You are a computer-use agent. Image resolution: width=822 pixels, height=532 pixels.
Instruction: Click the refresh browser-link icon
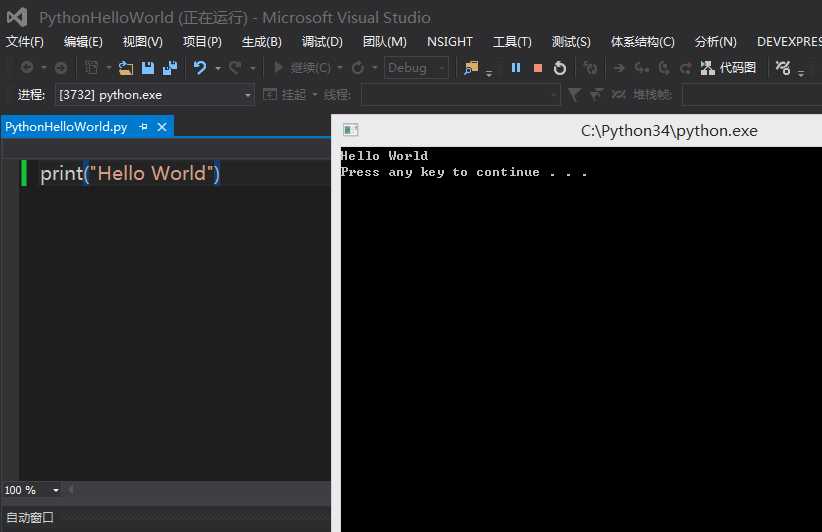358,68
